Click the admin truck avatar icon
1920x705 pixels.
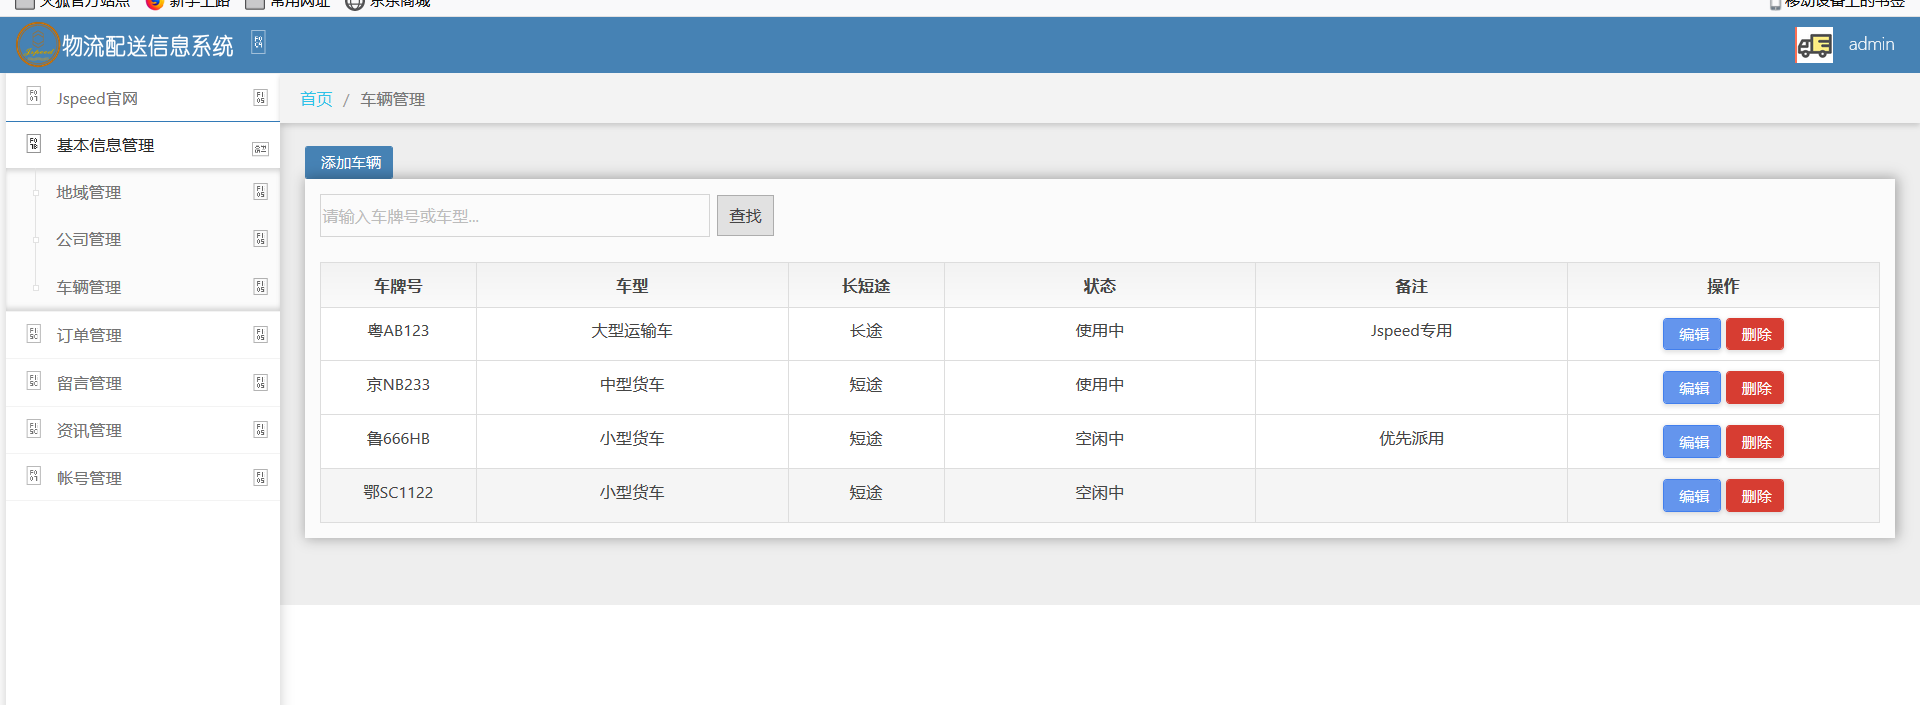pyautogui.click(x=1814, y=45)
